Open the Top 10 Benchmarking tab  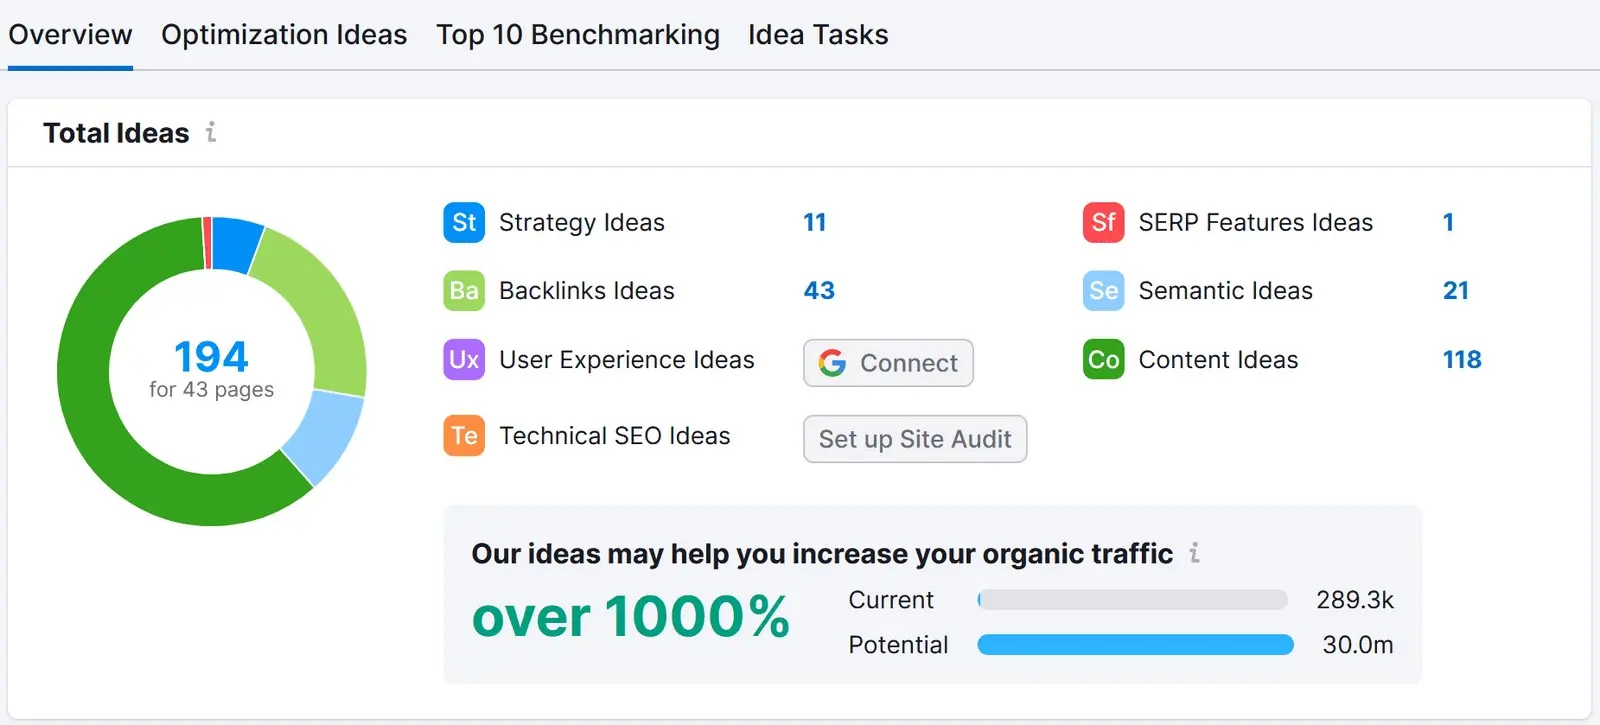coord(578,34)
